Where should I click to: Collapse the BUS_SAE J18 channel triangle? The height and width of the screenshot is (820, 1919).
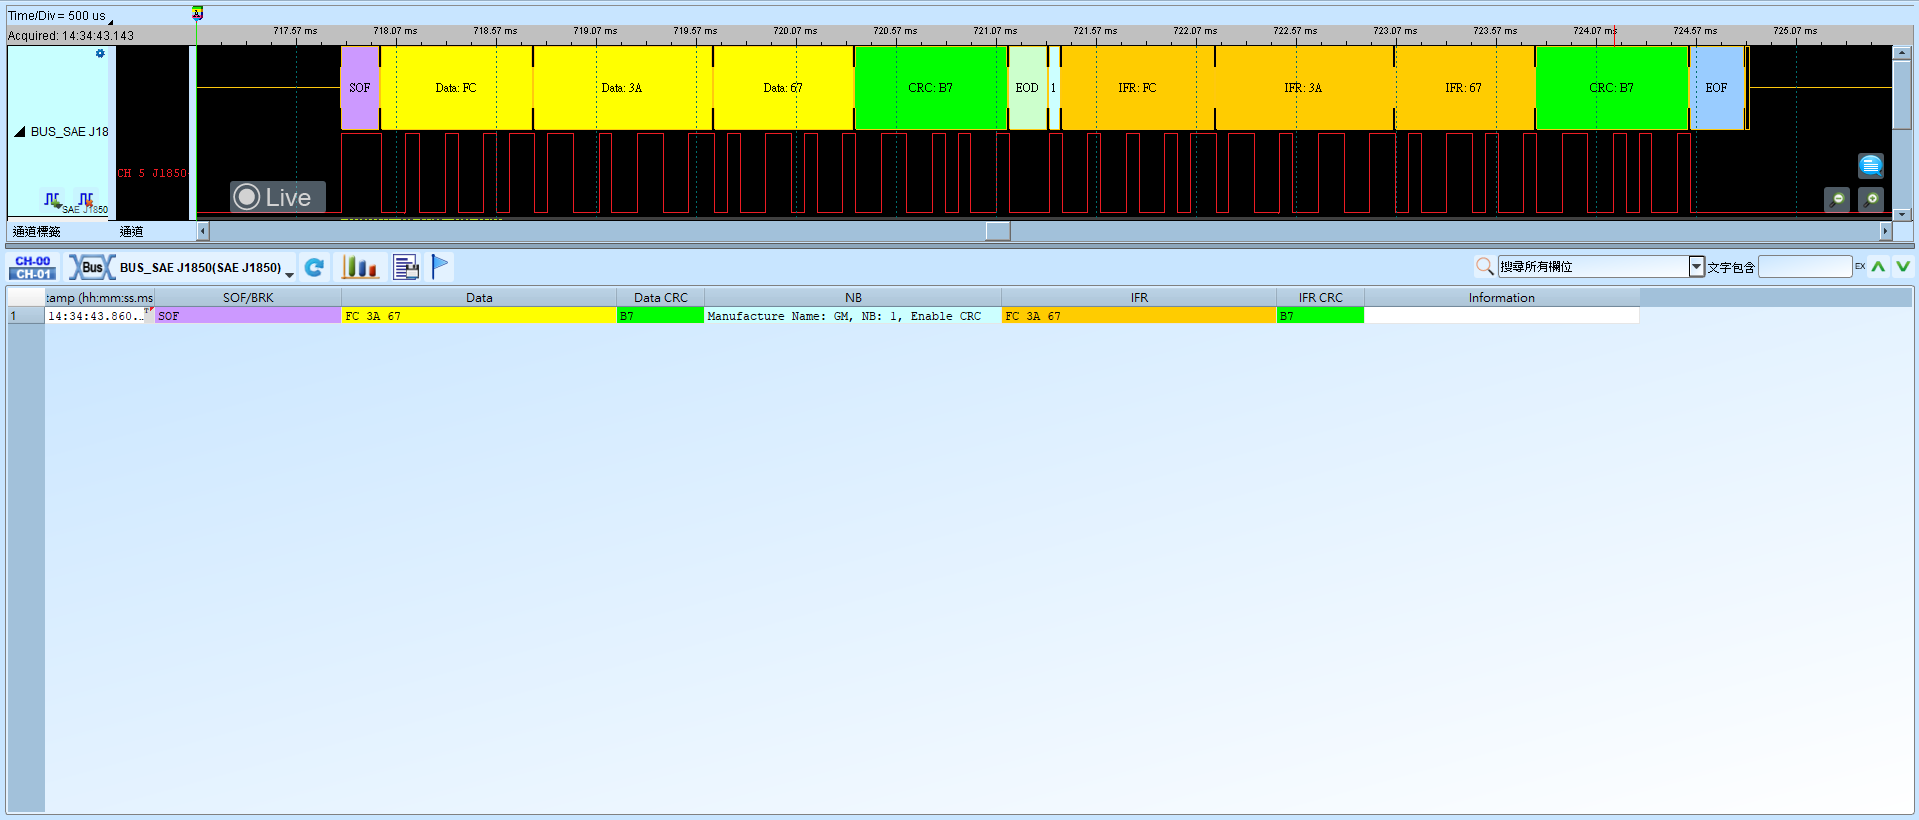19,131
